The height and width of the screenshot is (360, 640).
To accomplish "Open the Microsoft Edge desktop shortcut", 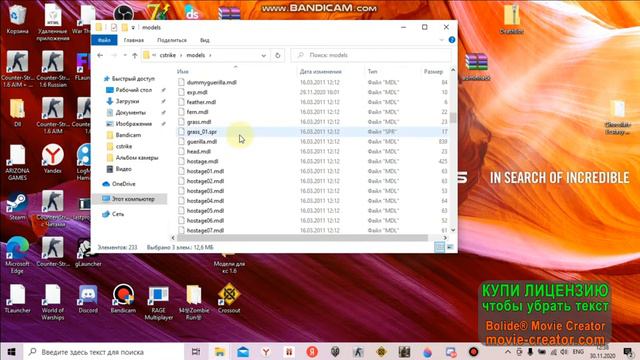I will pos(17,256).
